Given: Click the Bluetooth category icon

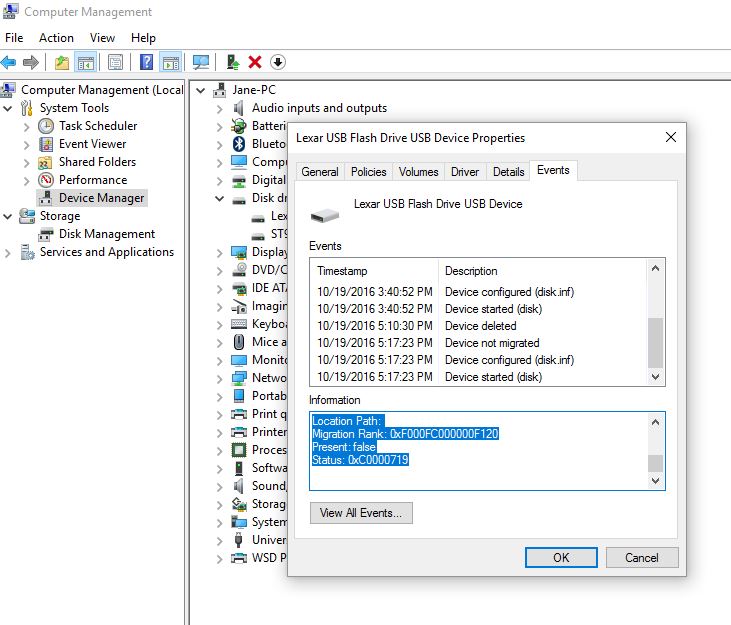Looking at the screenshot, I should (x=239, y=144).
